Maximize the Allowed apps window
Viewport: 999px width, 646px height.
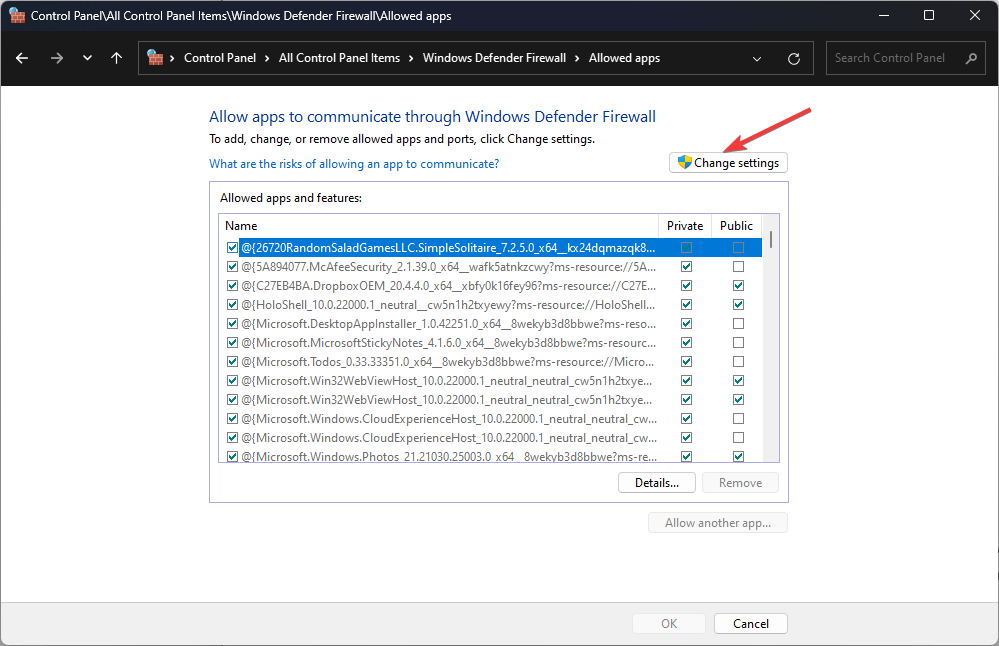click(929, 15)
